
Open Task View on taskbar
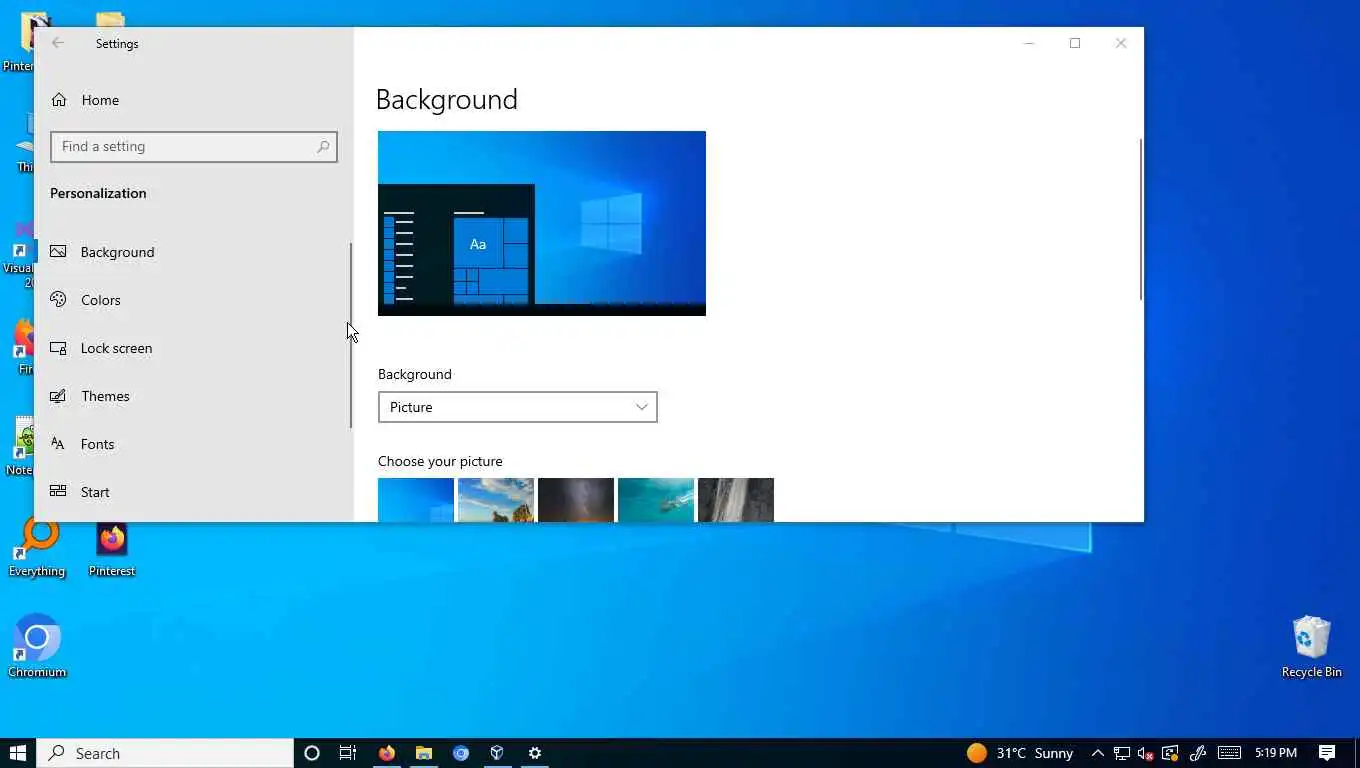point(348,753)
